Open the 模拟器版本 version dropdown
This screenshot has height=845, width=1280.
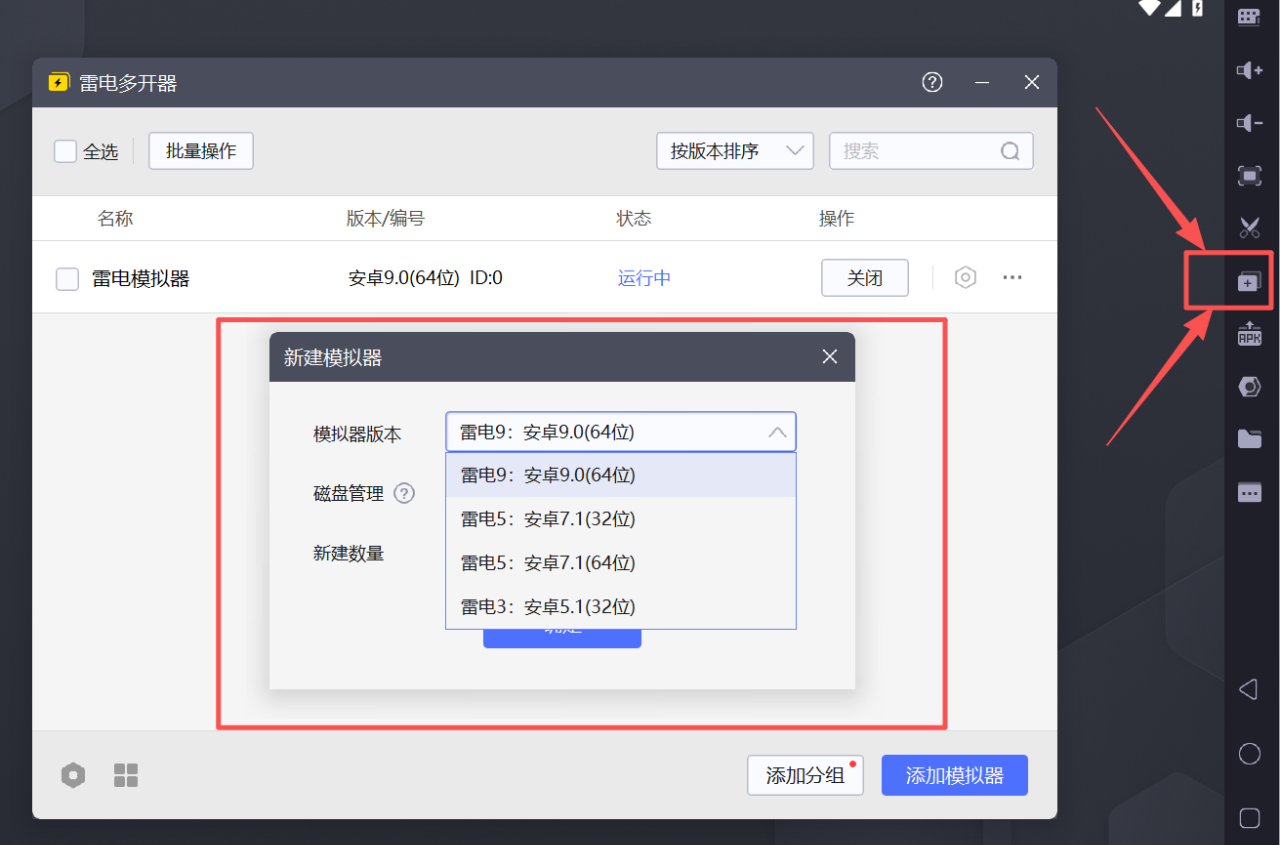click(x=620, y=432)
